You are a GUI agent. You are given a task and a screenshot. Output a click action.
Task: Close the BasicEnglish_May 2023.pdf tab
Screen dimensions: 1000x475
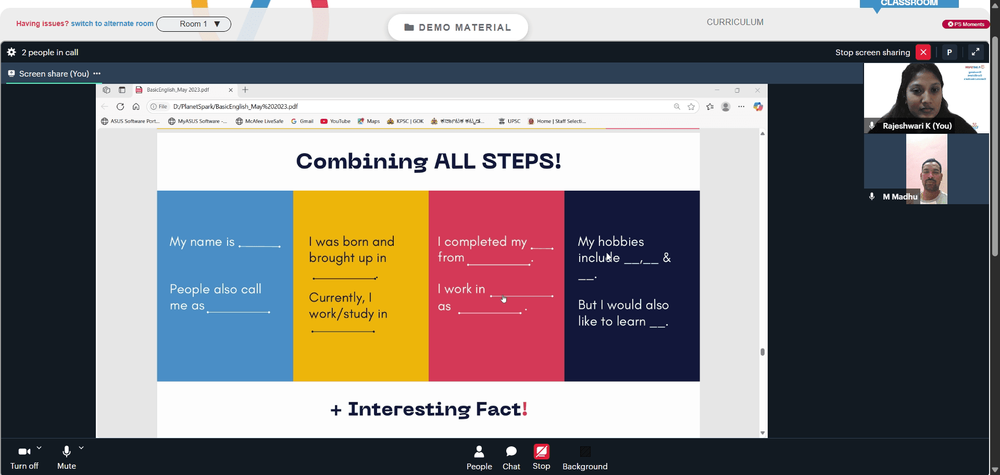(232, 90)
